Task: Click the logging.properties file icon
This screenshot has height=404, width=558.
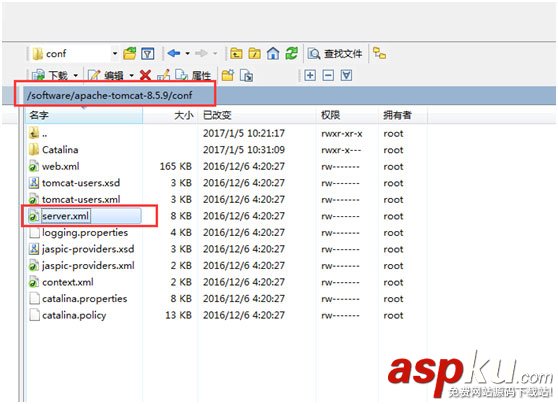Action: click(x=34, y=232)
